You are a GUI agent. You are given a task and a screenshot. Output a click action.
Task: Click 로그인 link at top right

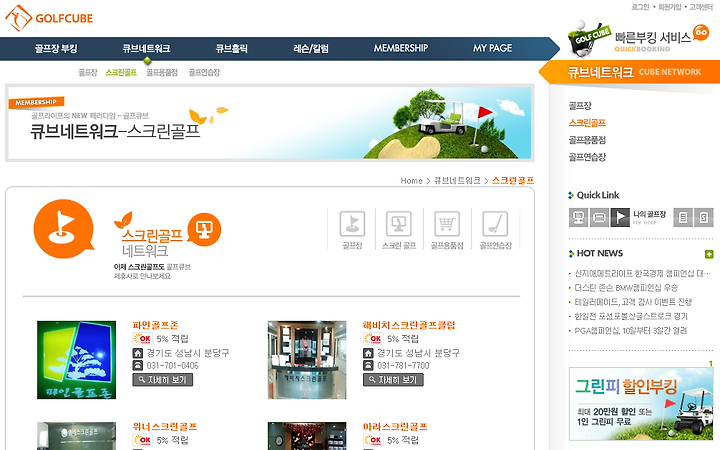(640, 7)
